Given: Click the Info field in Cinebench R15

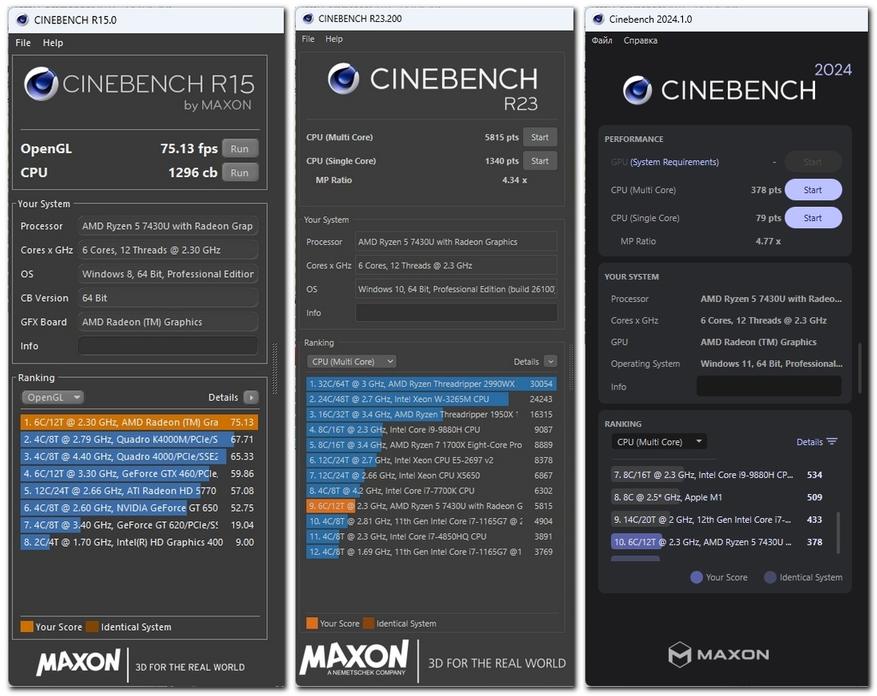Looking at the screenshot, I should tap(168, 346).
